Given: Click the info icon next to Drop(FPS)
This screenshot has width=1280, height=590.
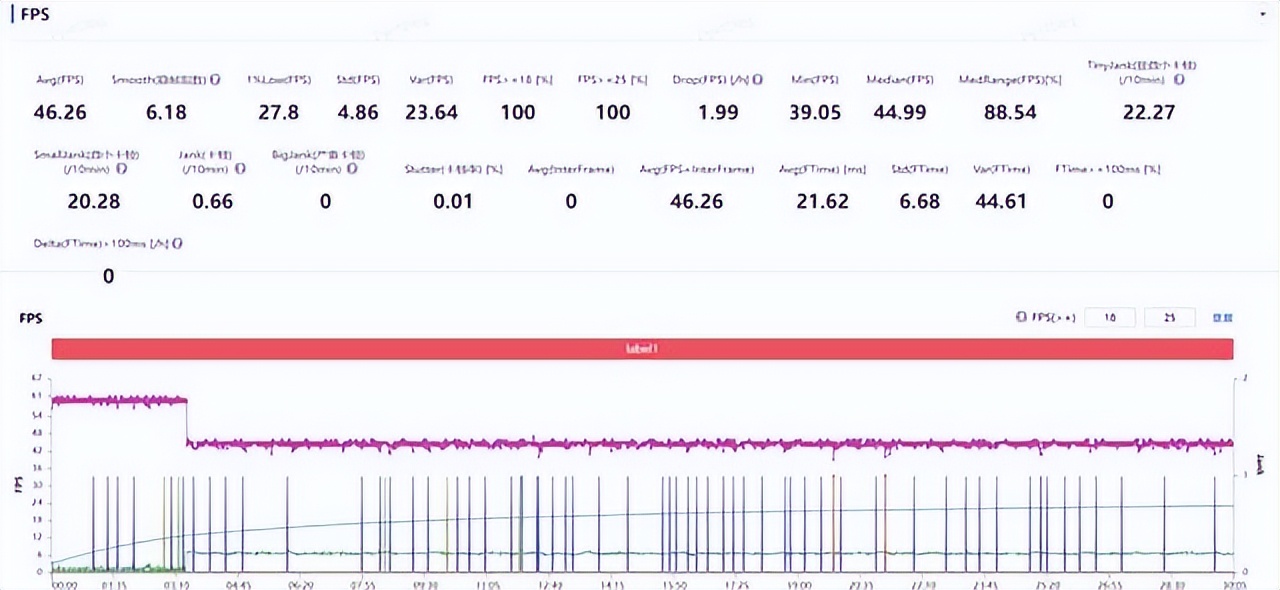Looking at the screenshot, I should coord(758,80).
